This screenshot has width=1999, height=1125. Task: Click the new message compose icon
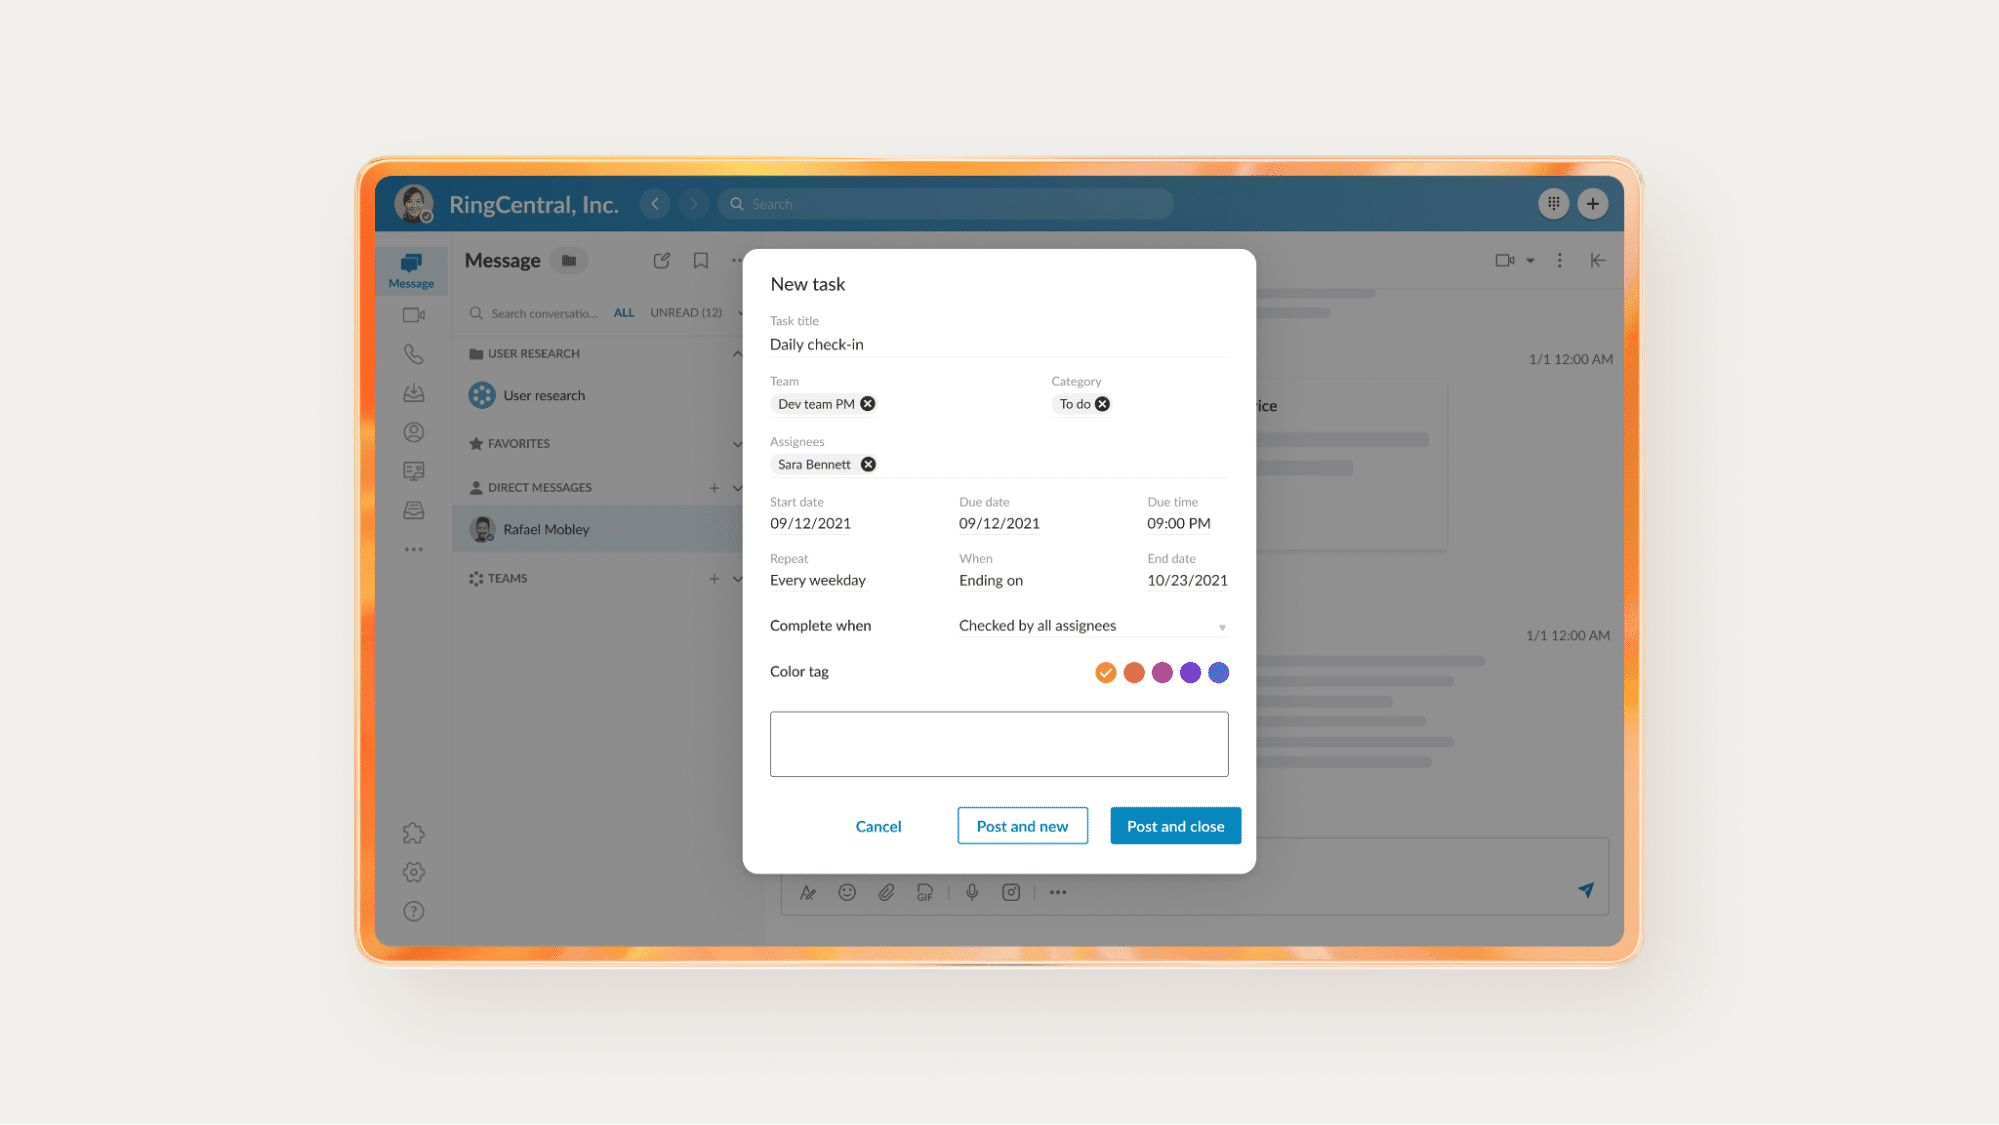(660, 260)
